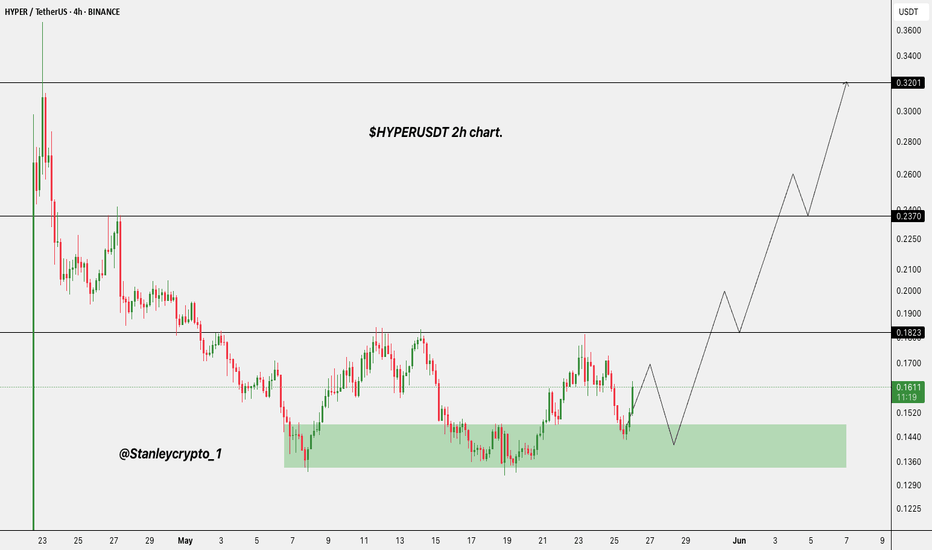Click the 0.1225 price axis label
Screen dimensions: 932x550
point(908,509)
